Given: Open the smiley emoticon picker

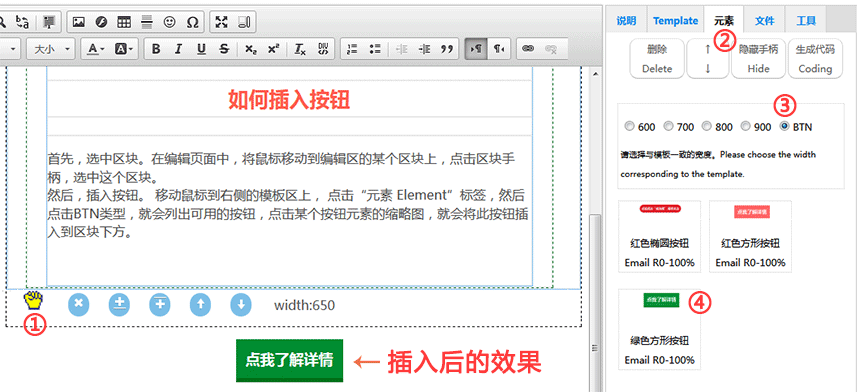Looking at the screenshot, I should click(x=169, y=22).
